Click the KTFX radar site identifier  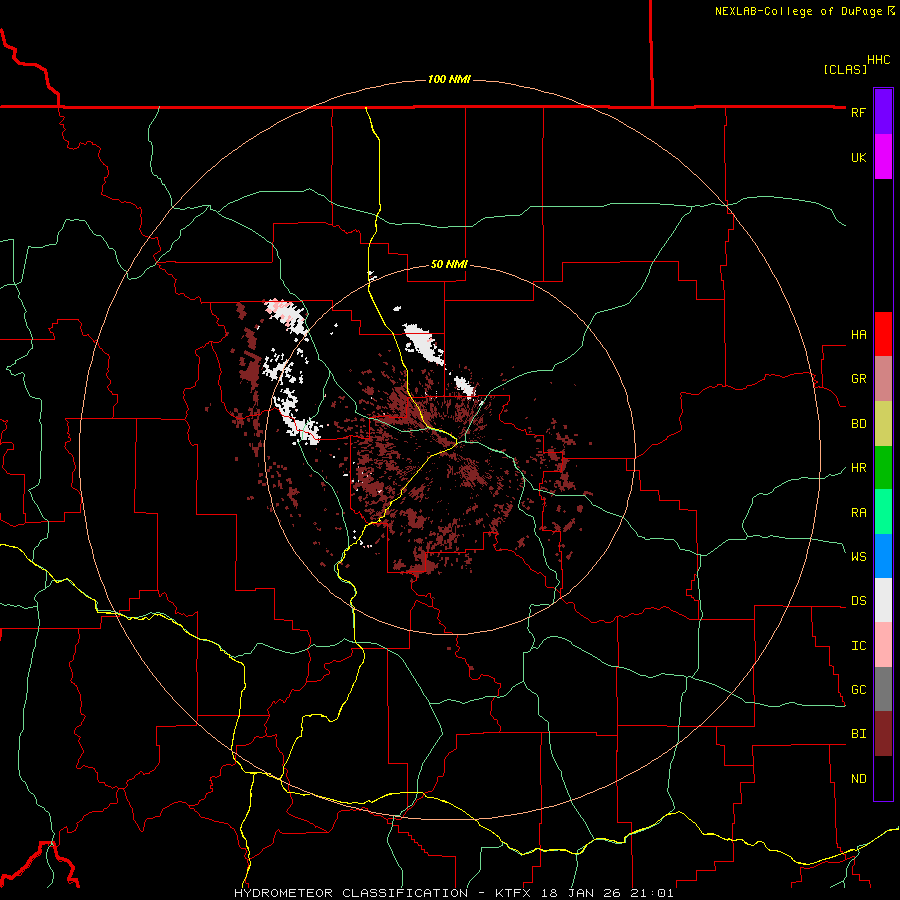[515, 893]
